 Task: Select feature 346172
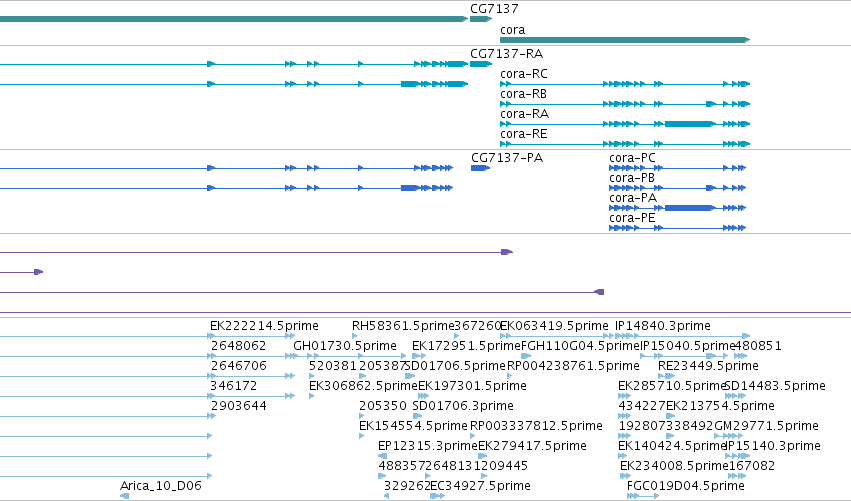tap(233, 386)
